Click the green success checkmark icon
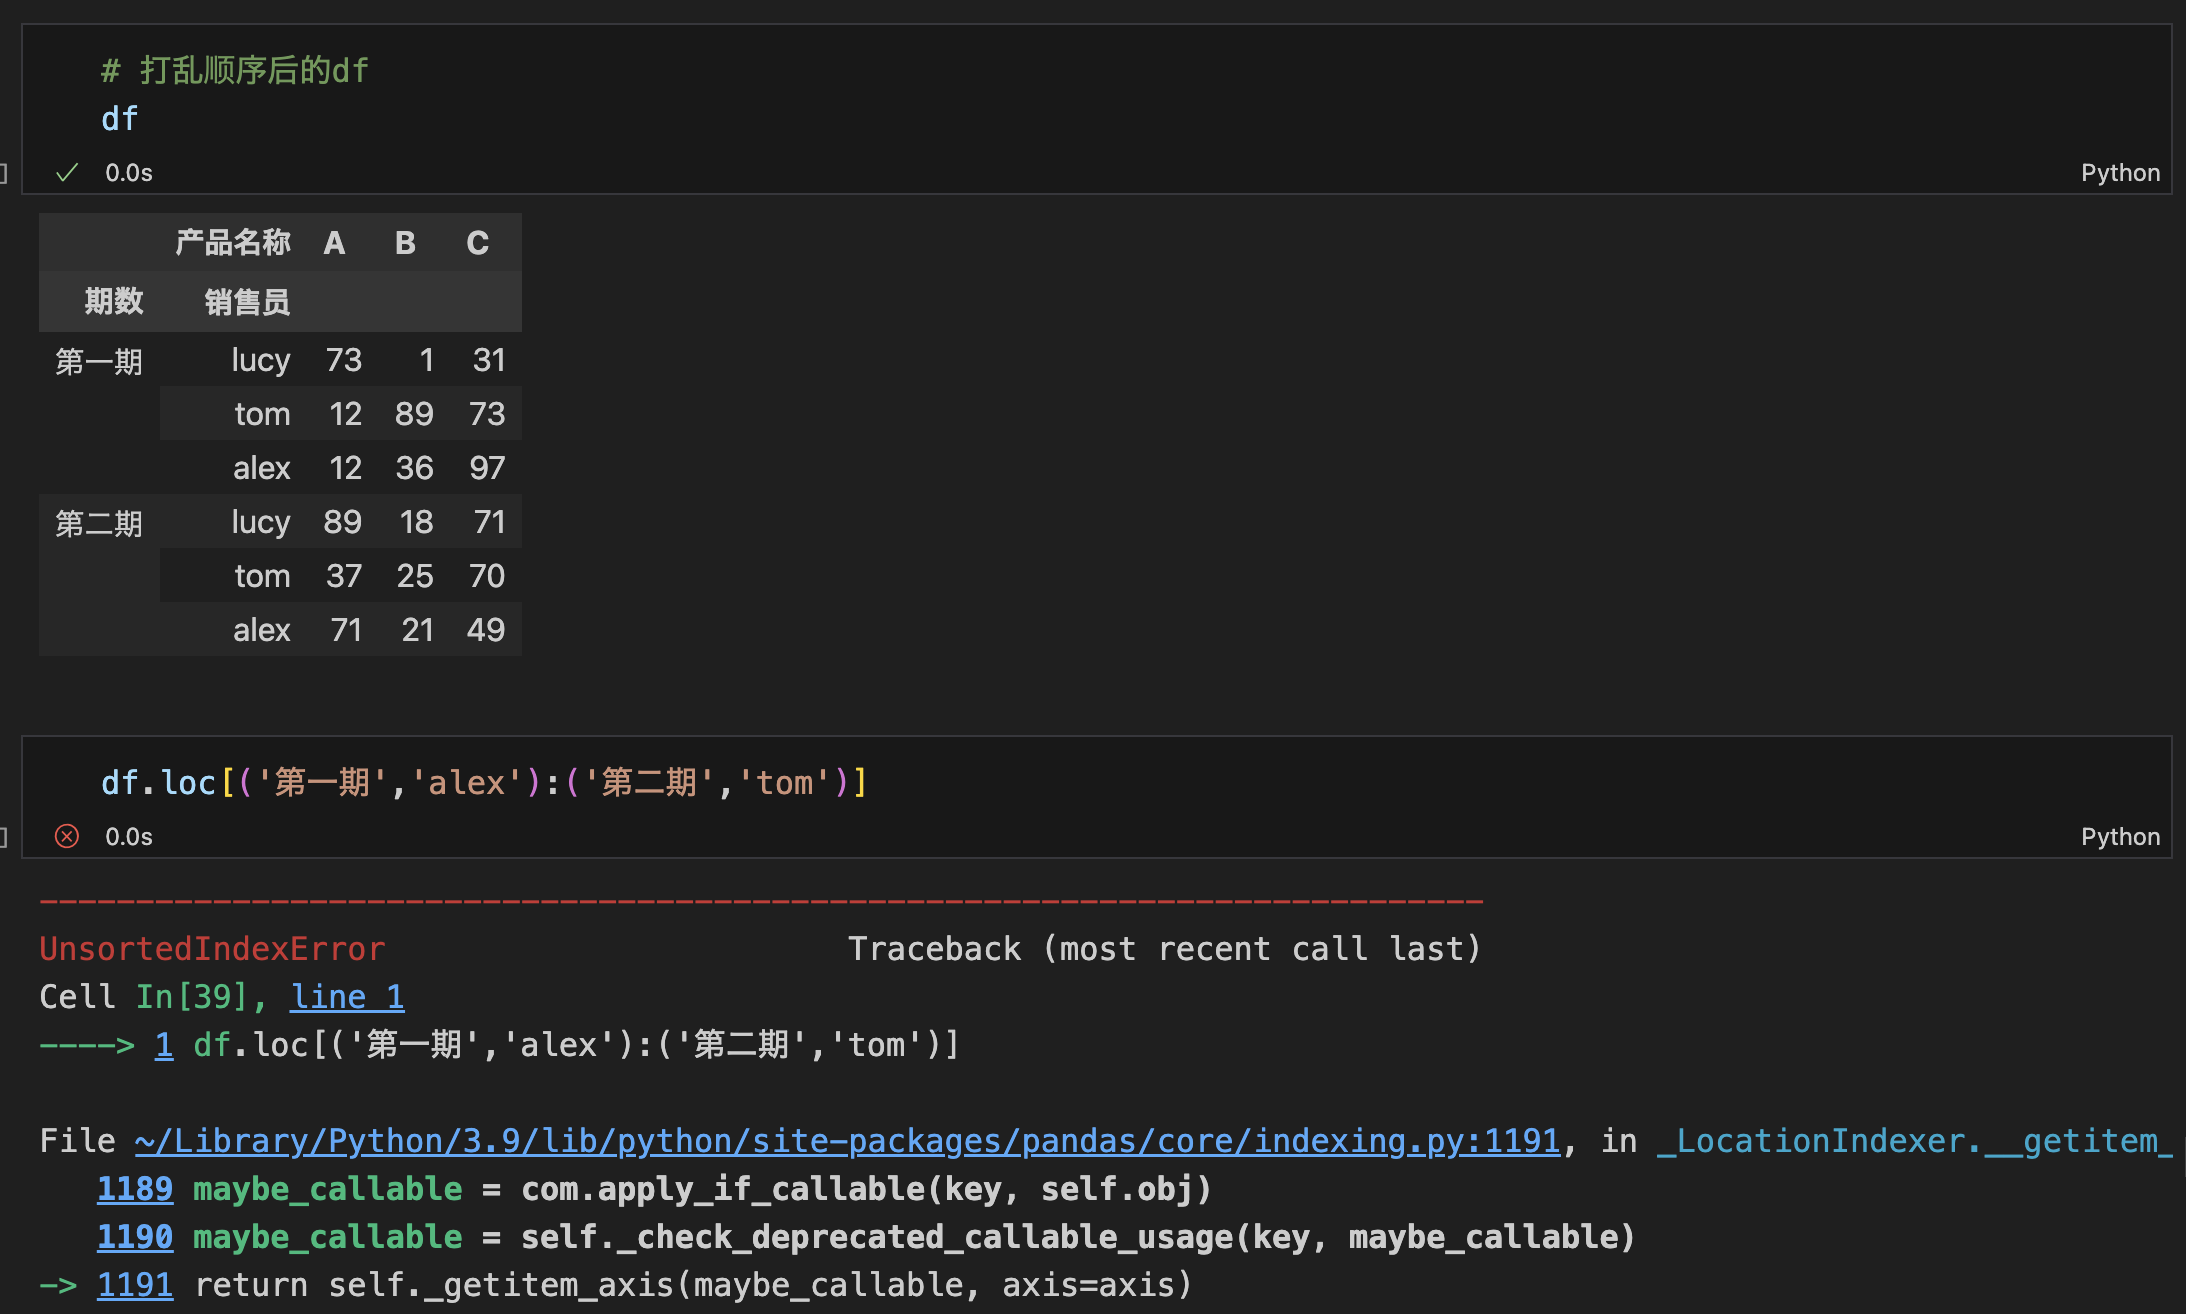The width and height of the screenshot is (2186, 1314). pyautogui.click(x=67, y=173)
